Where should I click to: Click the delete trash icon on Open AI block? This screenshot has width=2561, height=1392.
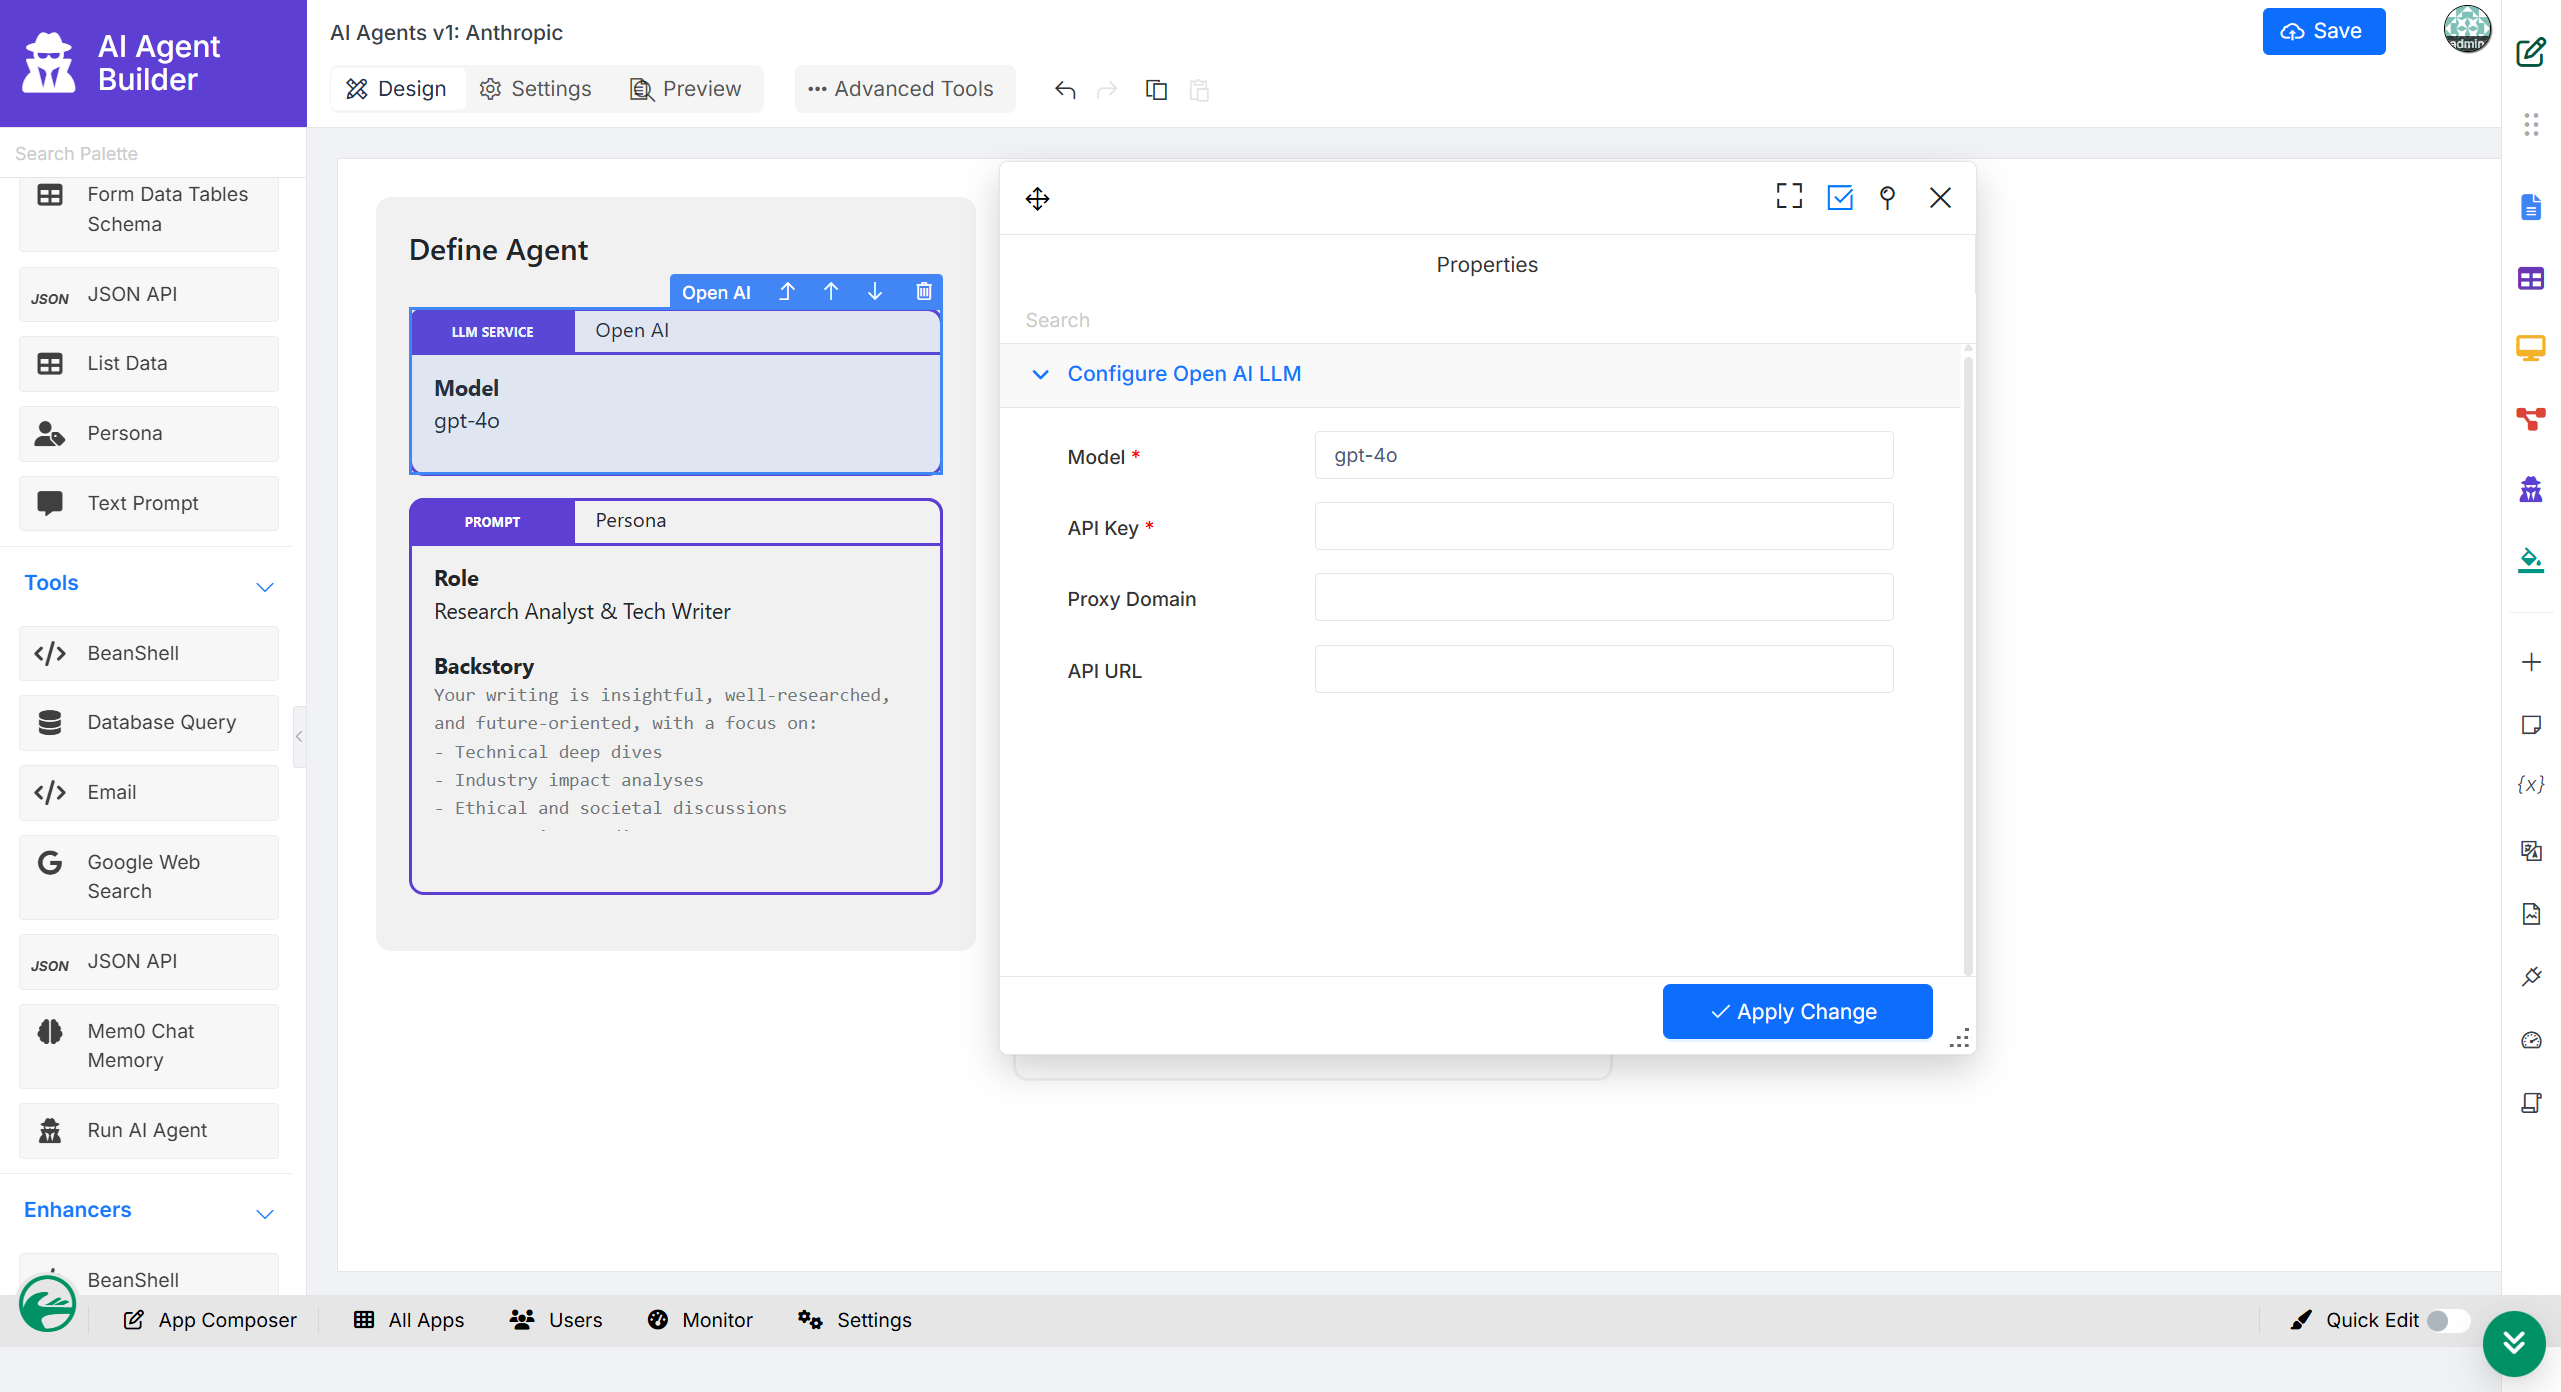pyautogui.click(x=923, y=291)
